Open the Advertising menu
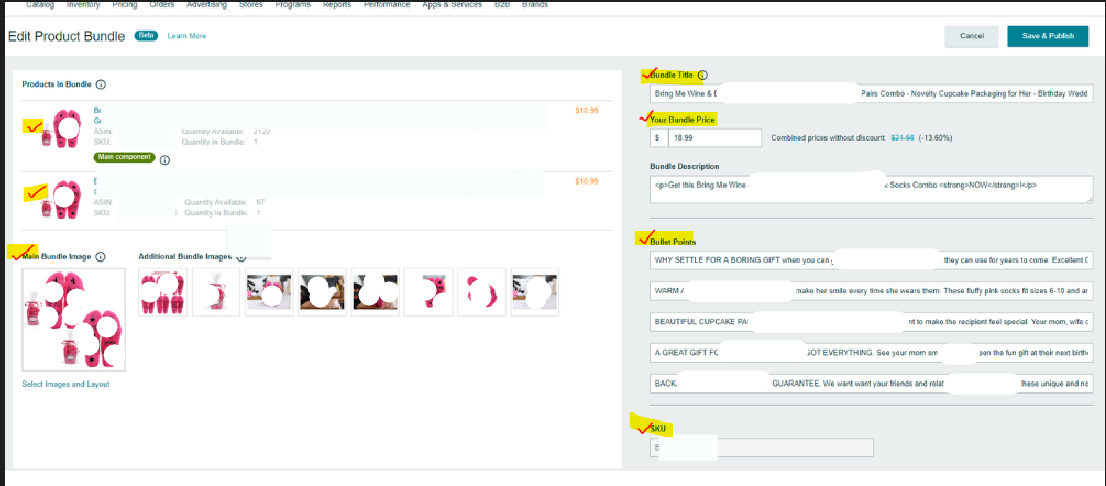1106x486 pixels. (207, 4)
